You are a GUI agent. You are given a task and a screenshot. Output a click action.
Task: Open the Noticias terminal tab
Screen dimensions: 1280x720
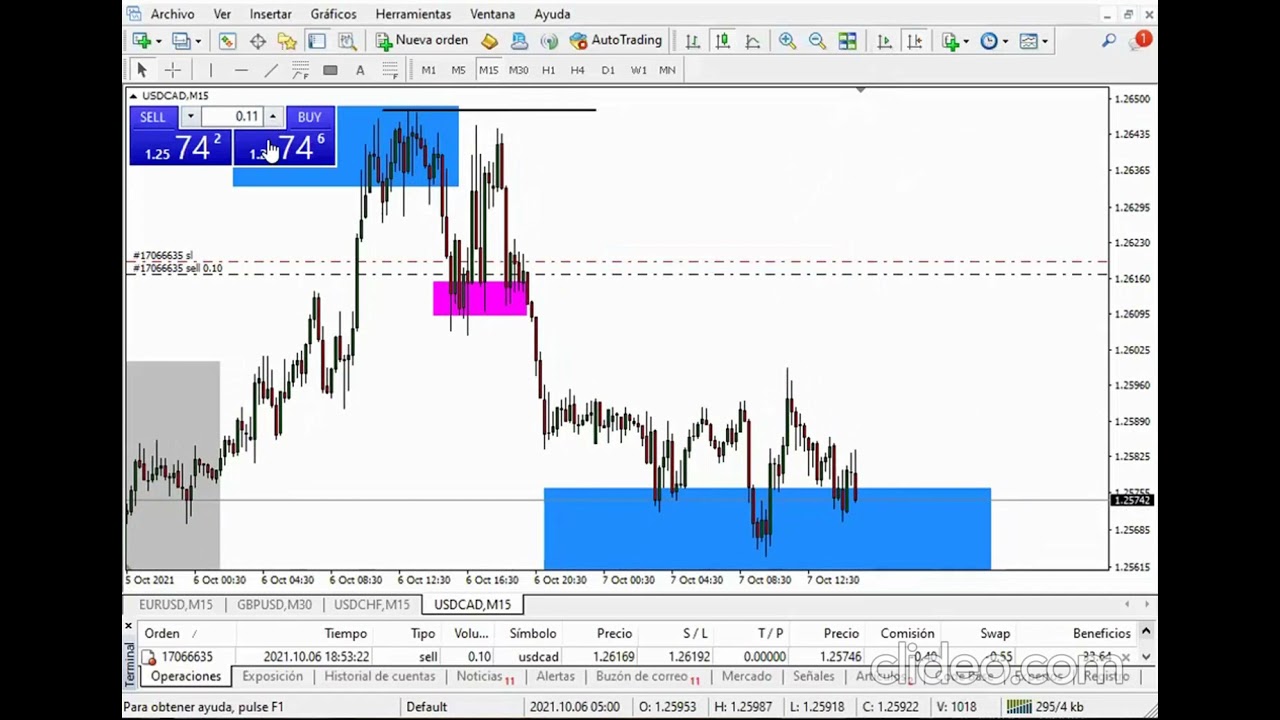click(484, 676)
